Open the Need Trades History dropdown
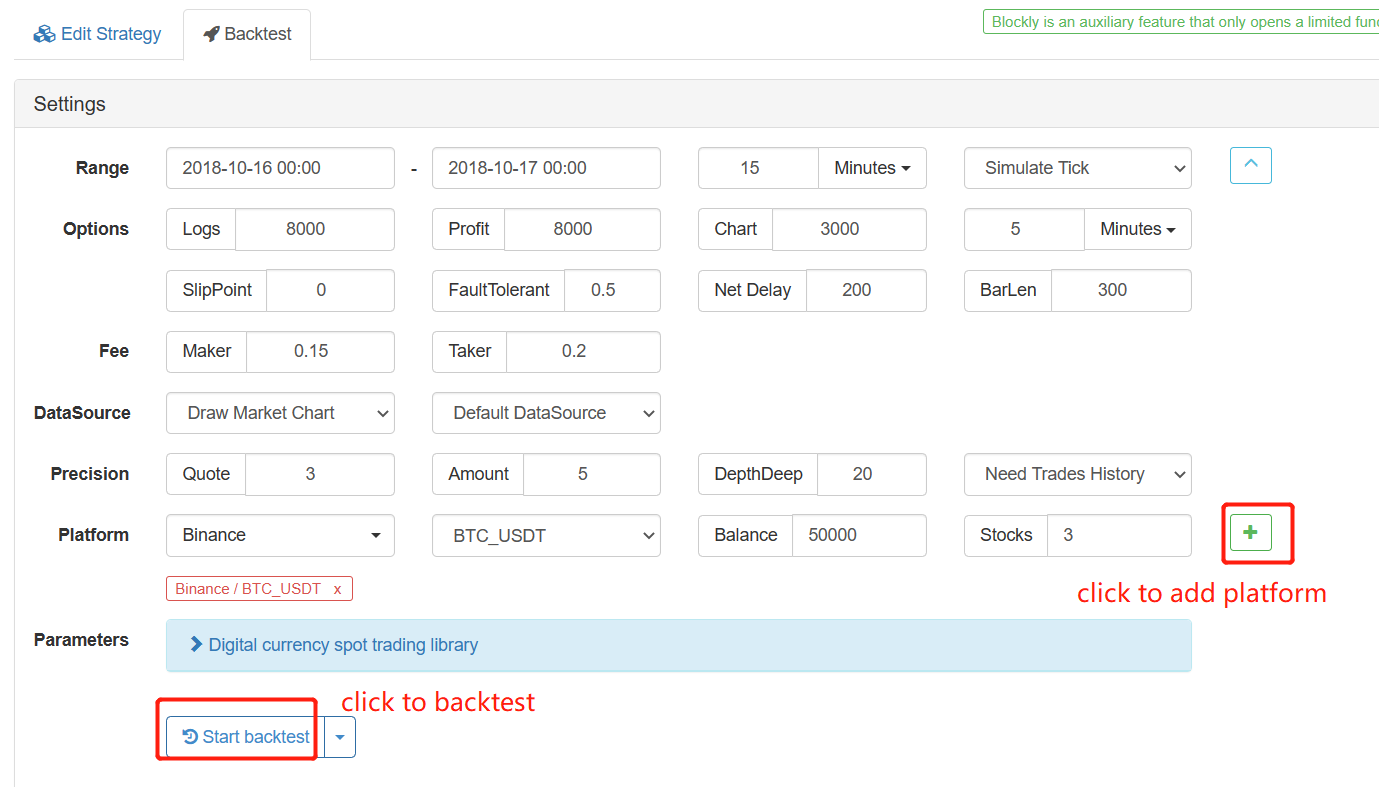Viewport: 1379px width, 787px height. 1077,474
